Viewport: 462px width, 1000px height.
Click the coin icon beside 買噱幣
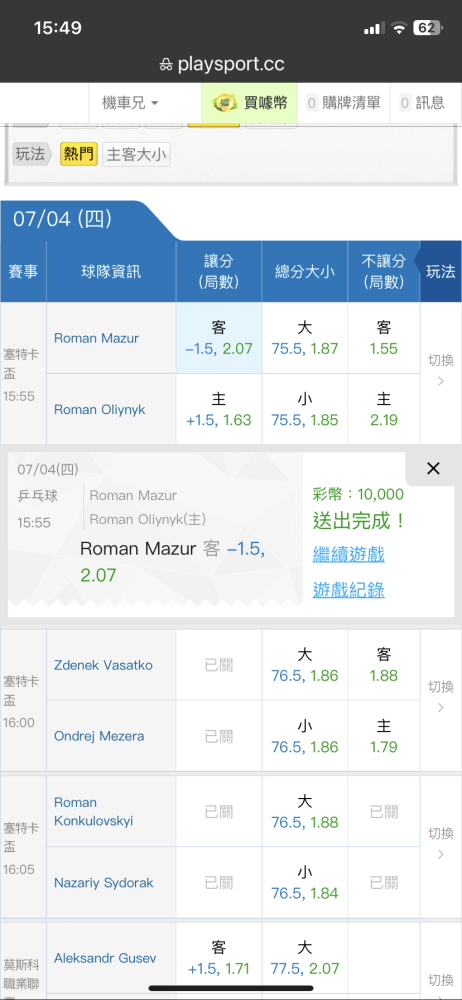click(224, 103)
